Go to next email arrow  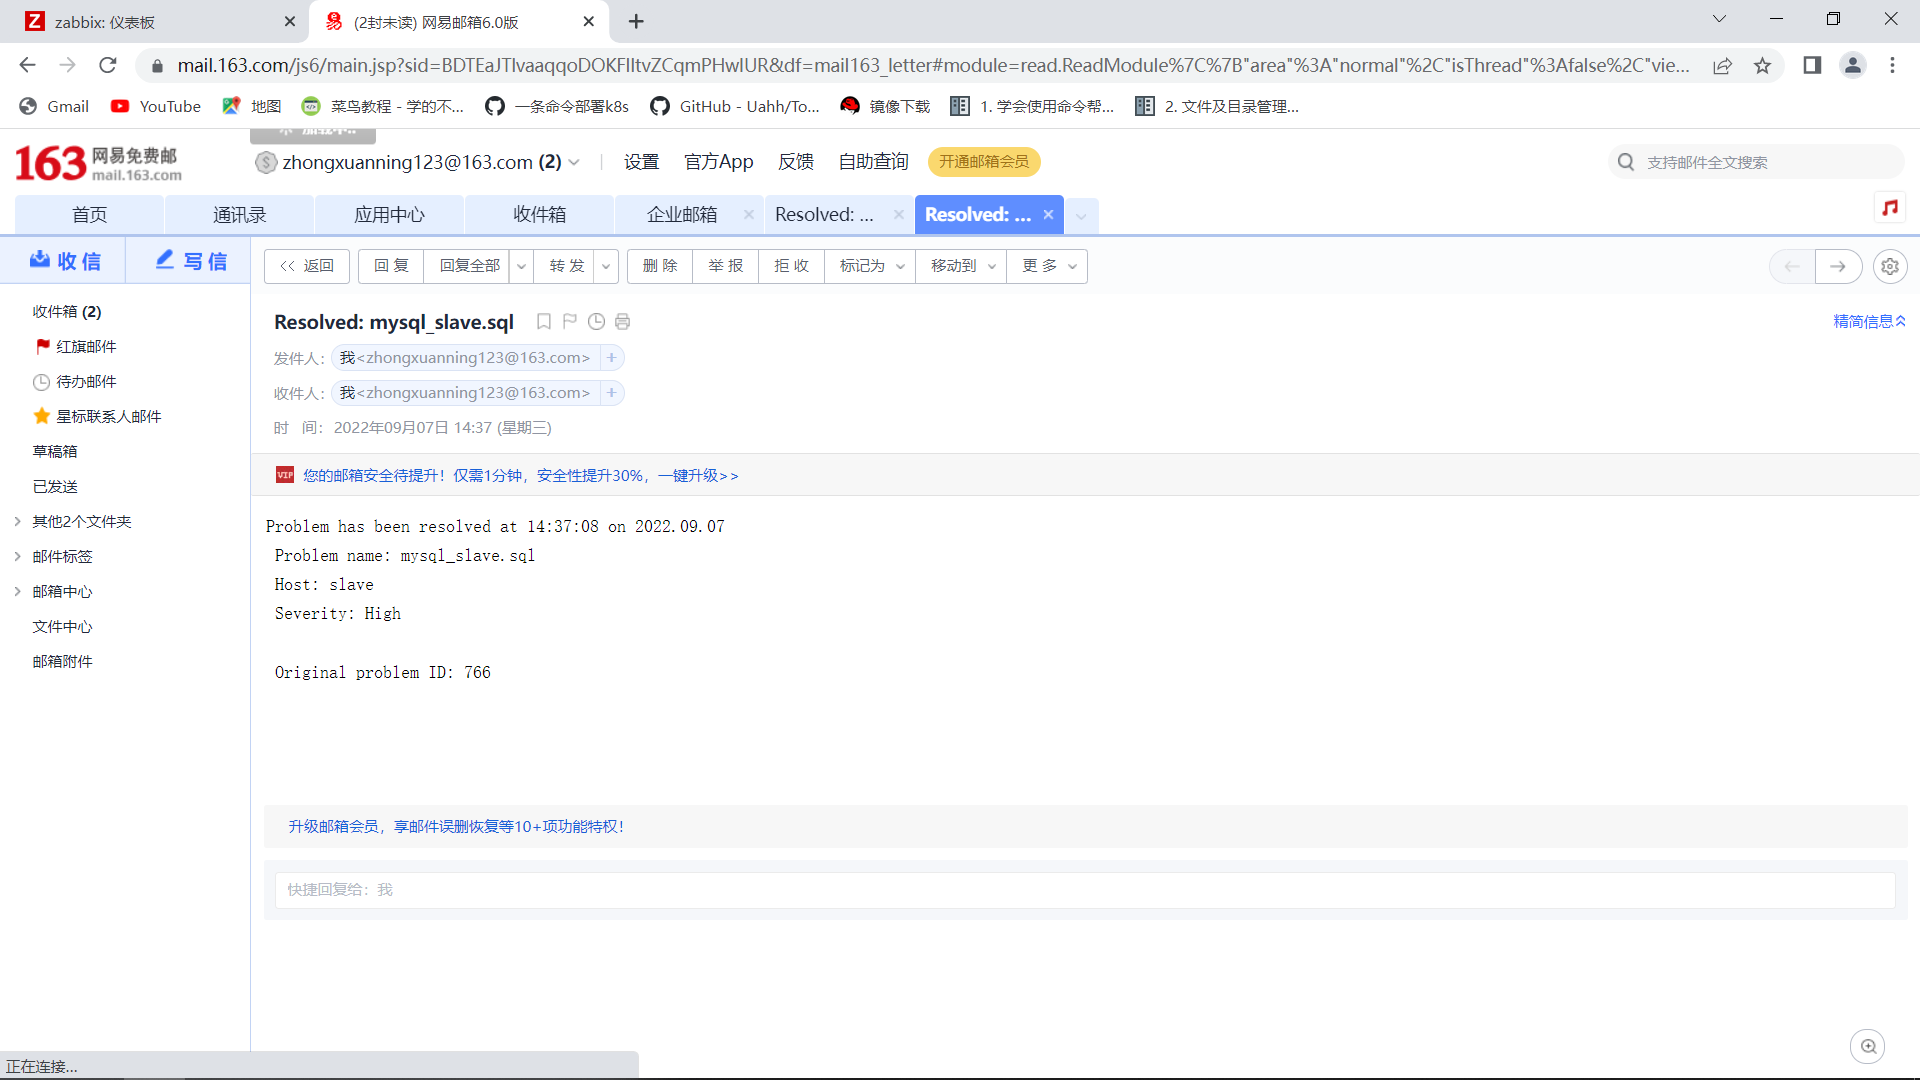pyautogui.click(x=1837, y=266)
